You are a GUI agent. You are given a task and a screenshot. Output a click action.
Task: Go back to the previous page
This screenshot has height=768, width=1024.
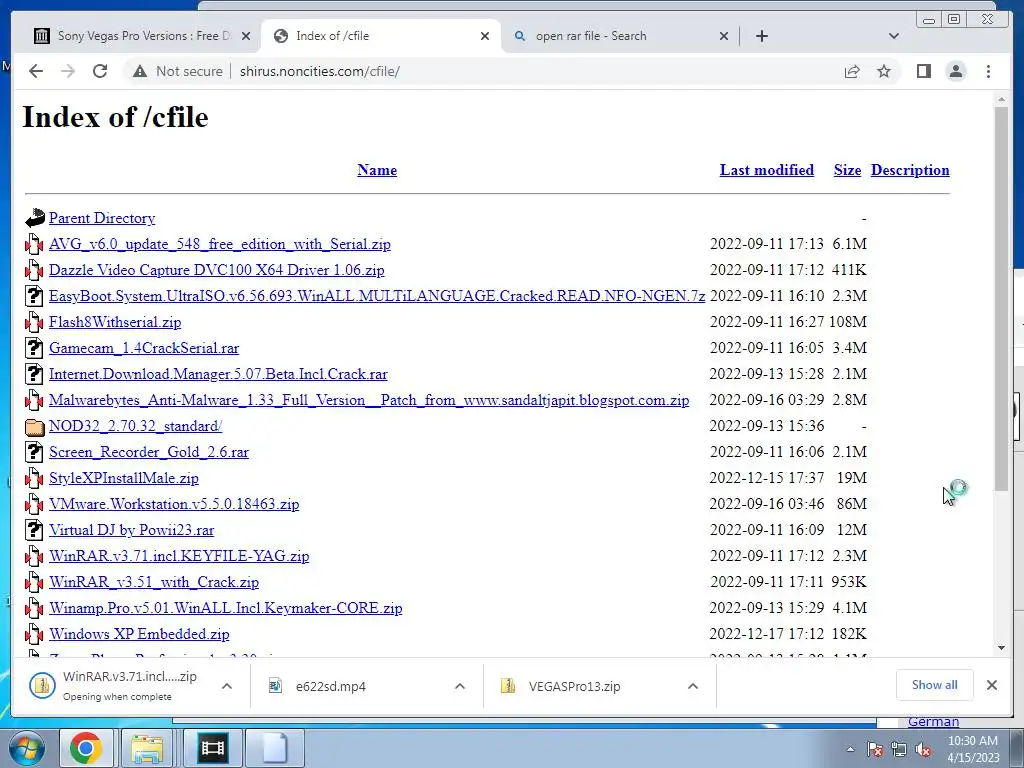coord(36,71)
